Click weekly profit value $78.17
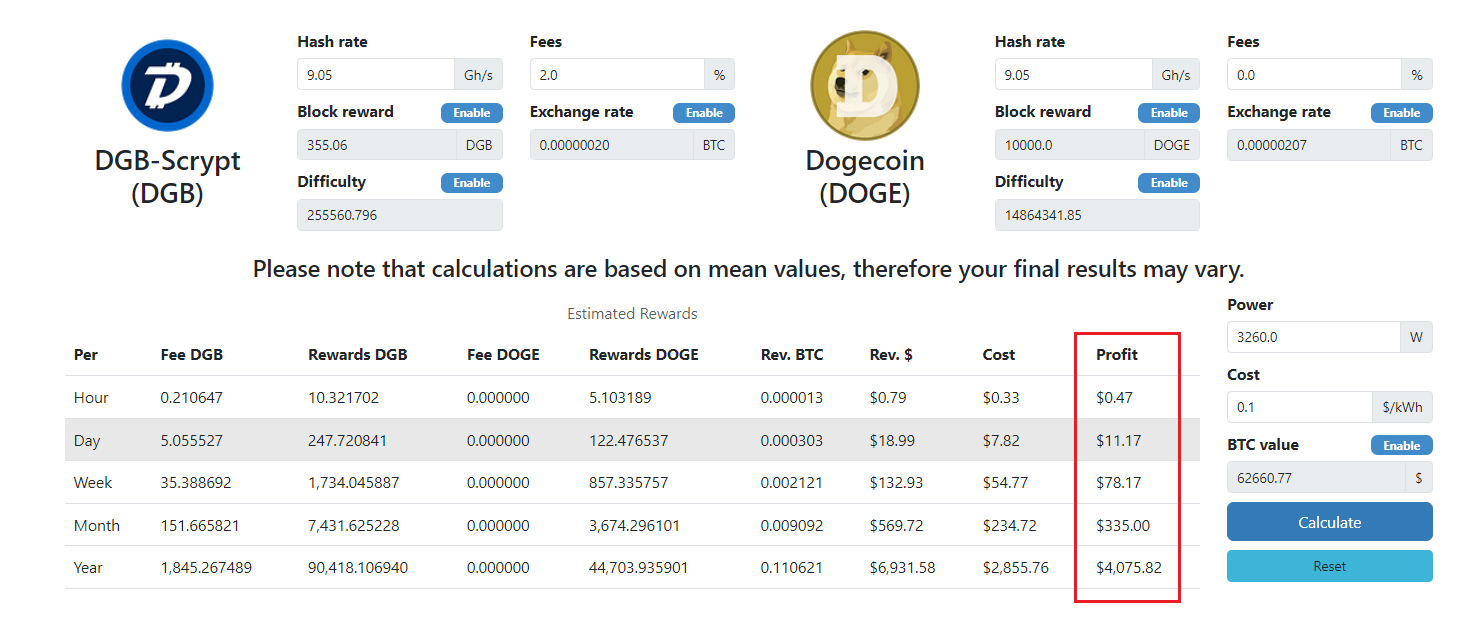This screenshot has height=617, width=1461. [x=1119, y=483]
